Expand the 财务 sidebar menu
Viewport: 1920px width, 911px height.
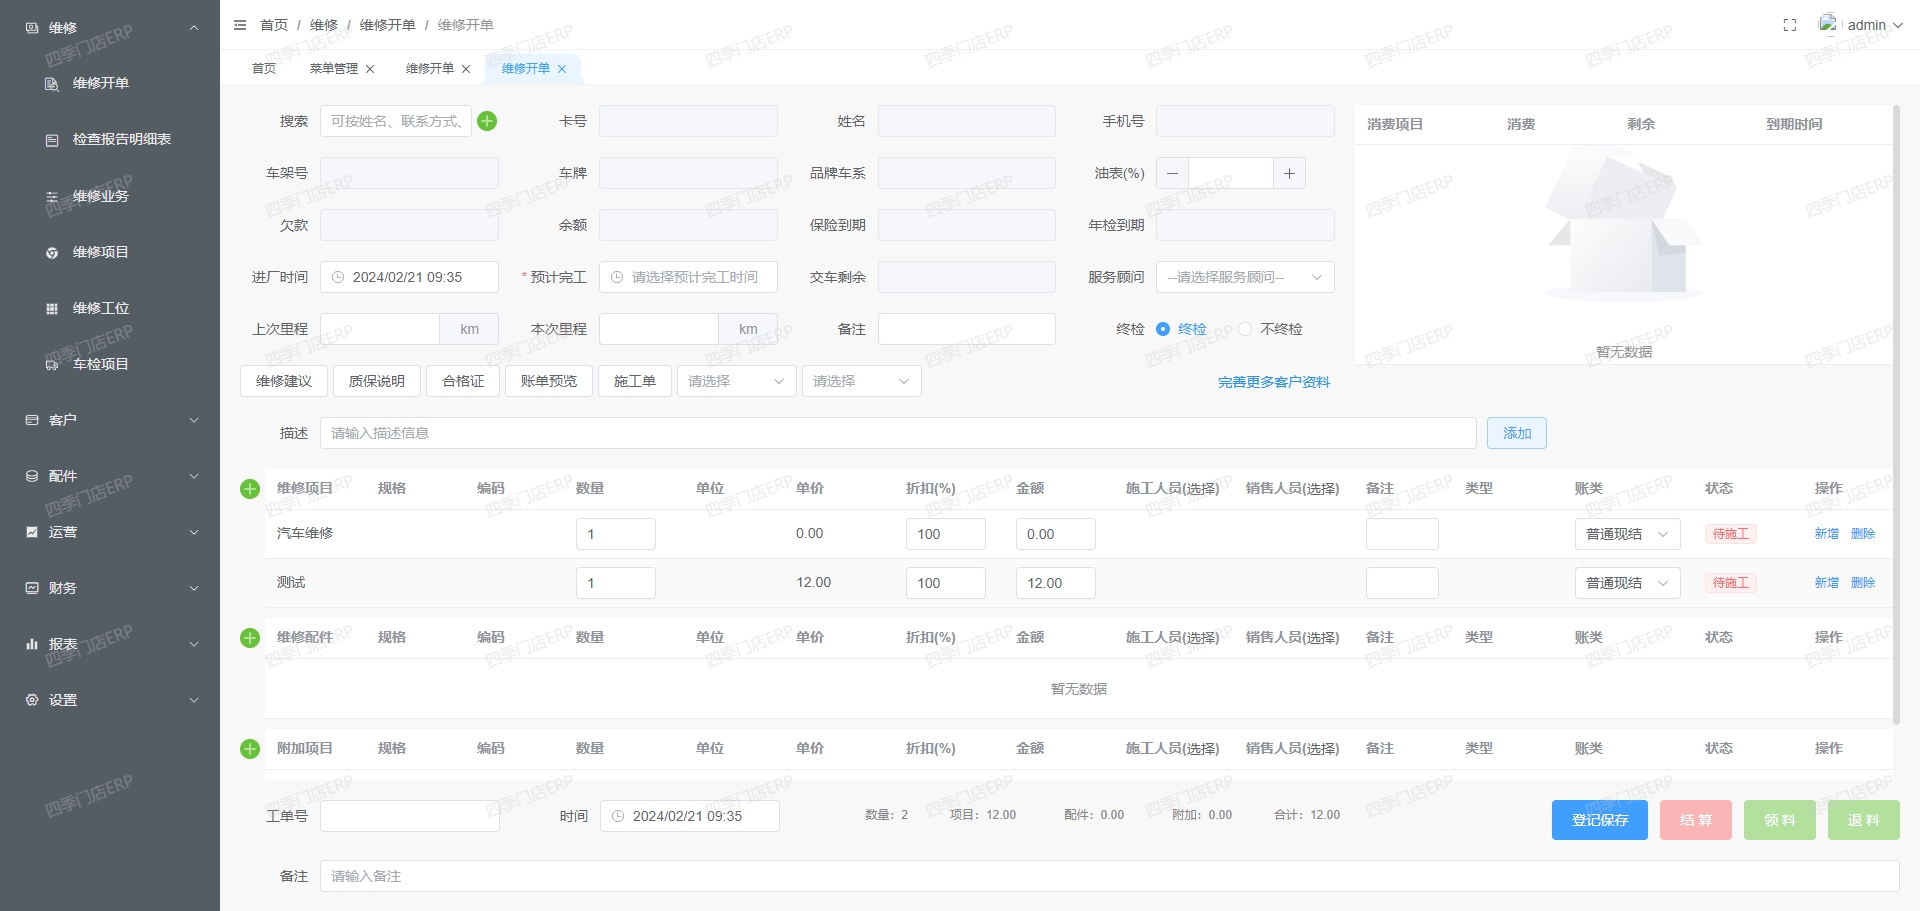point(110,588)
